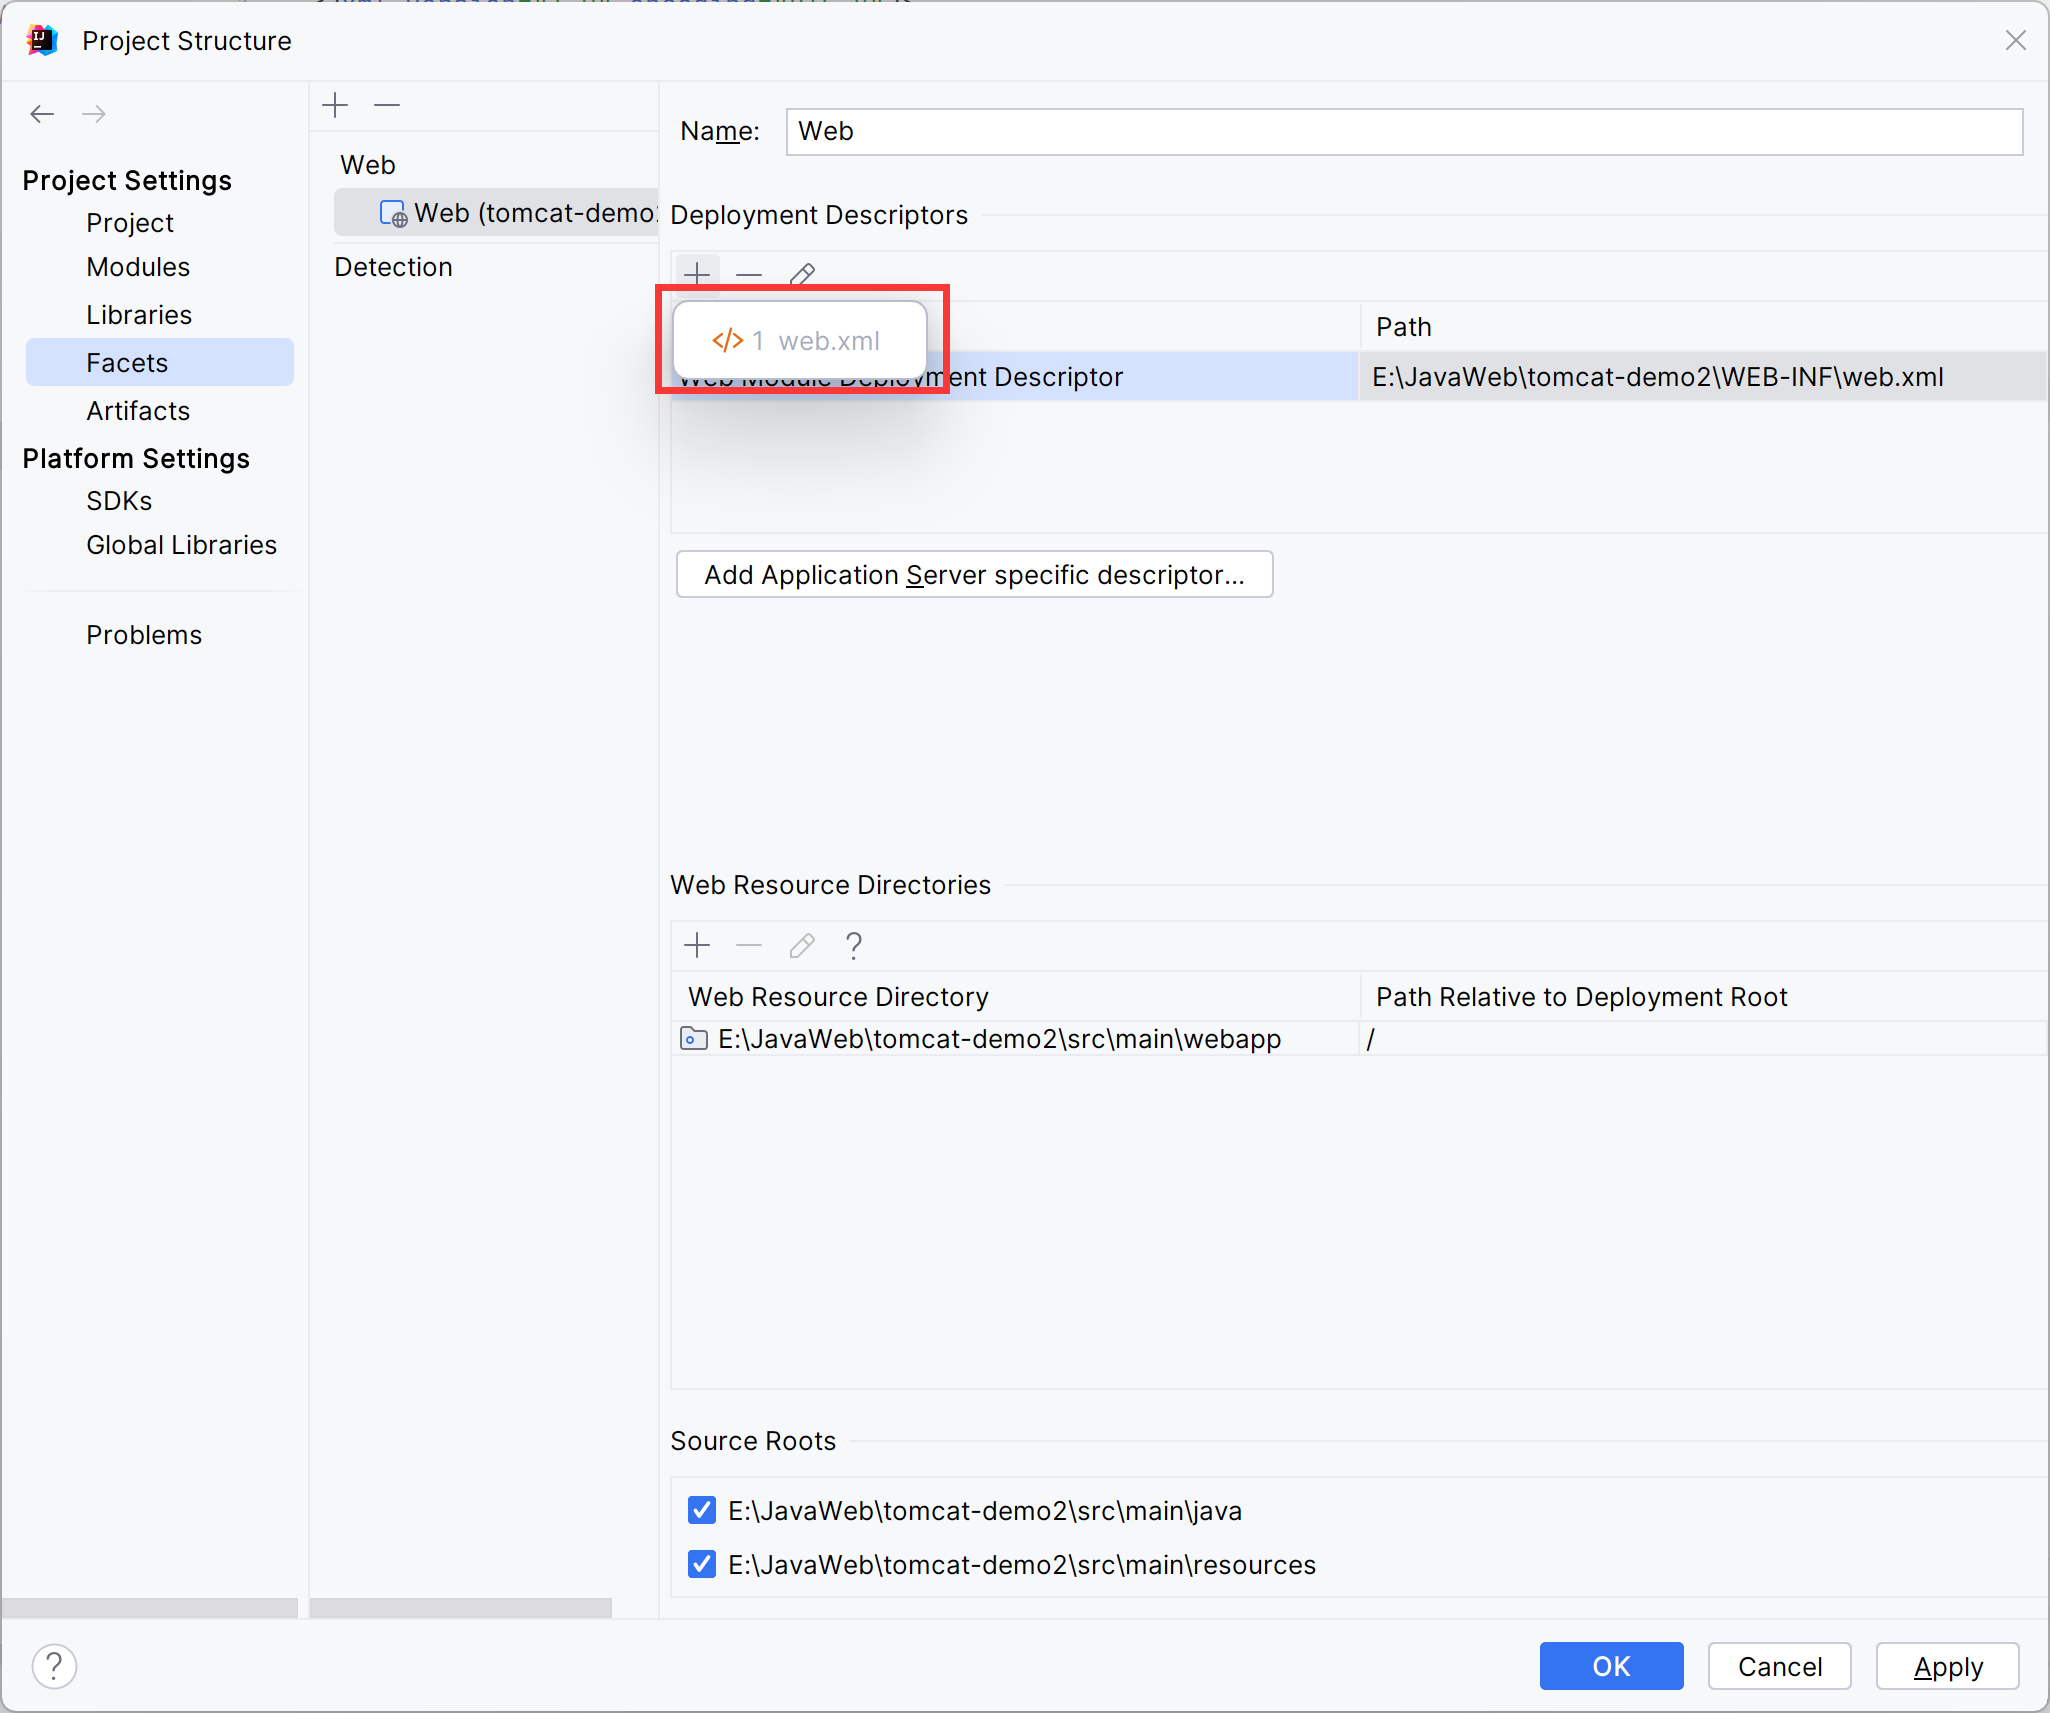The height and width of the screenshot is (1713, 2050).
Task: Click the help button at bottom left
Action: [x=54, y=1667]
